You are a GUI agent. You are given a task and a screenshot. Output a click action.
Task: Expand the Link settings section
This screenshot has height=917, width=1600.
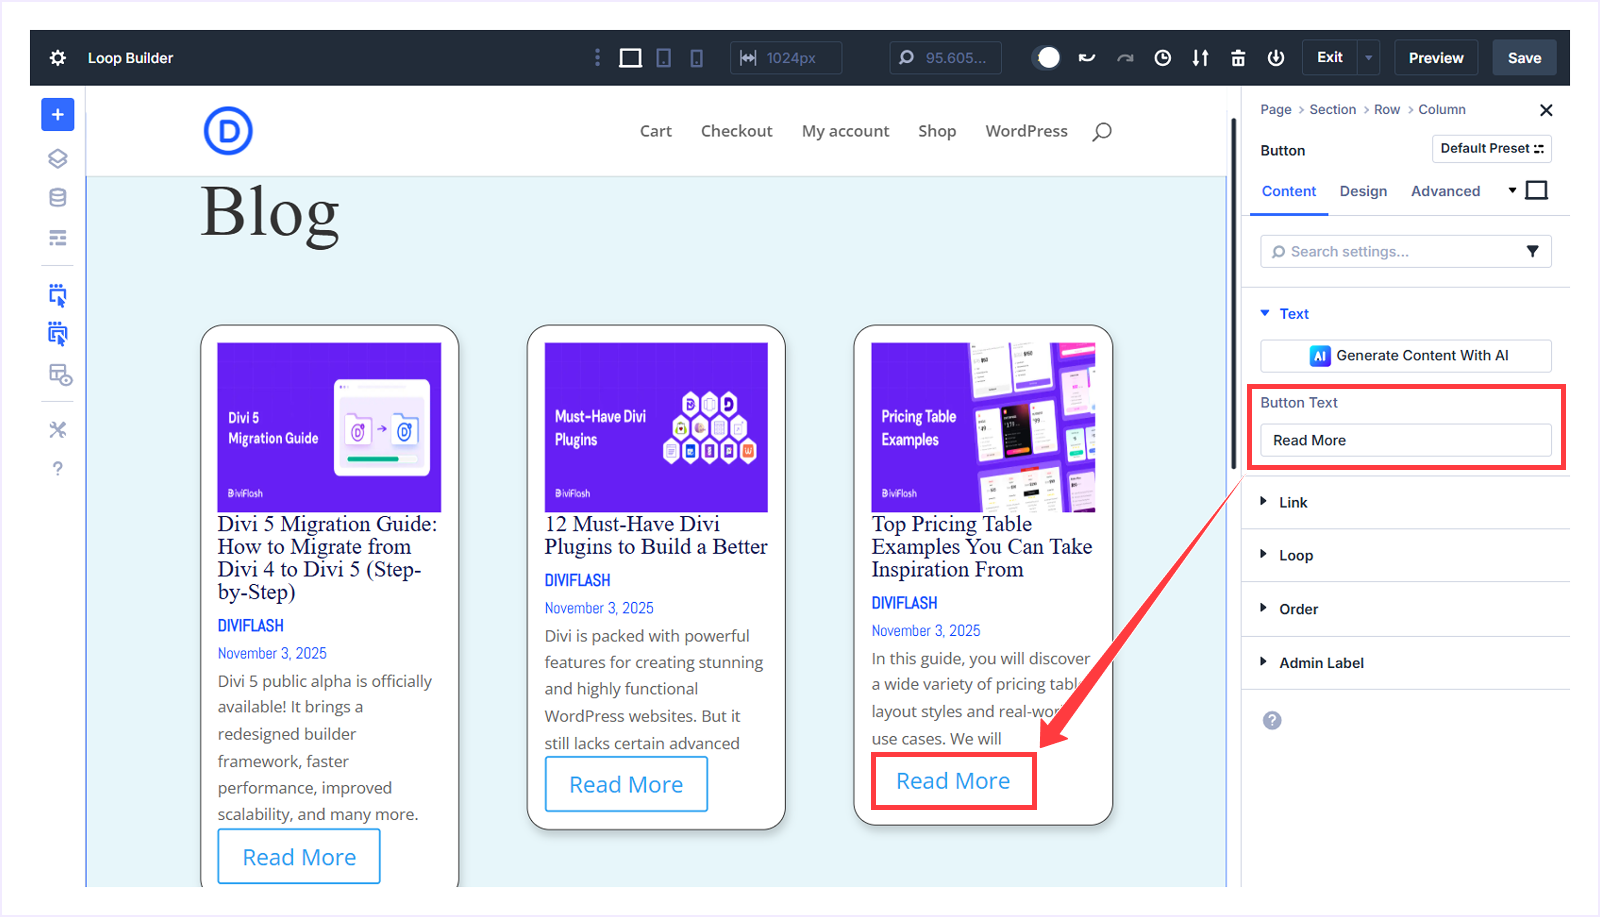tap(1293, 502)
